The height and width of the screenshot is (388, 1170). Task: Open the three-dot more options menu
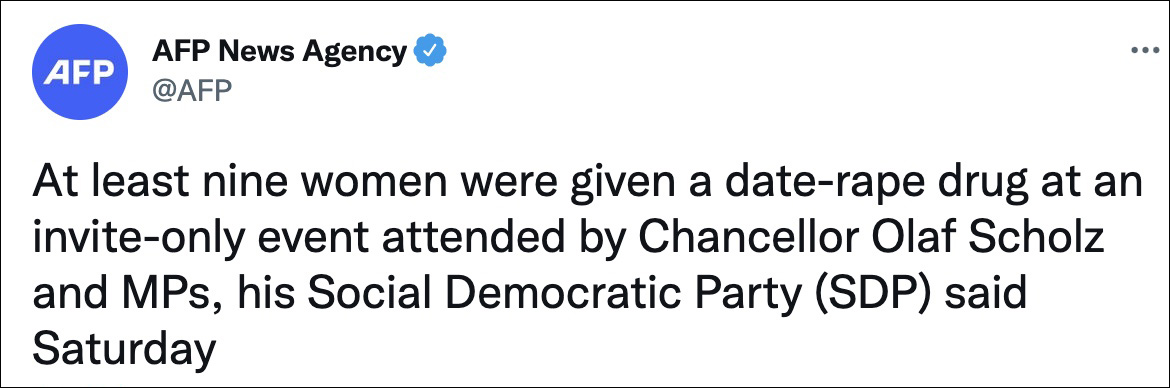point(1145,51)
